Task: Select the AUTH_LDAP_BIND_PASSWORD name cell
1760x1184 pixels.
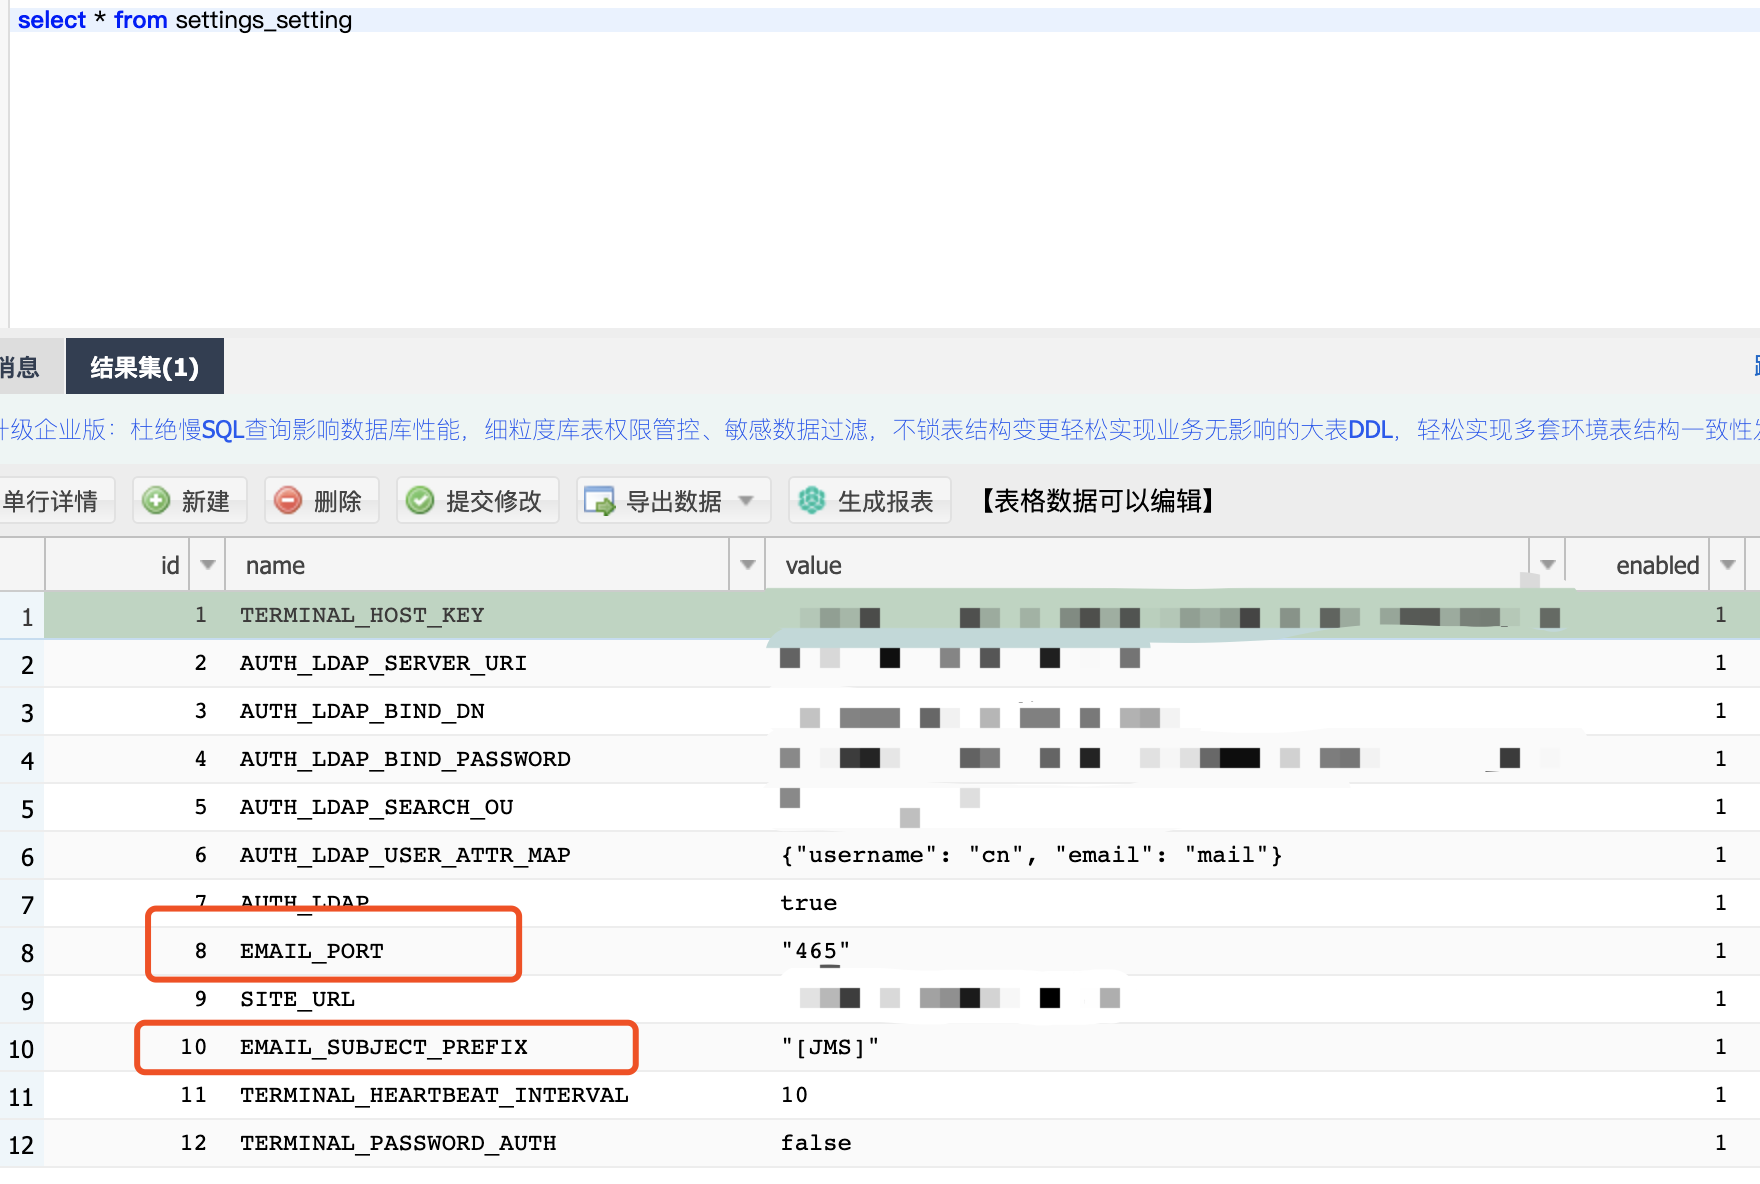Action: (405, 759)
